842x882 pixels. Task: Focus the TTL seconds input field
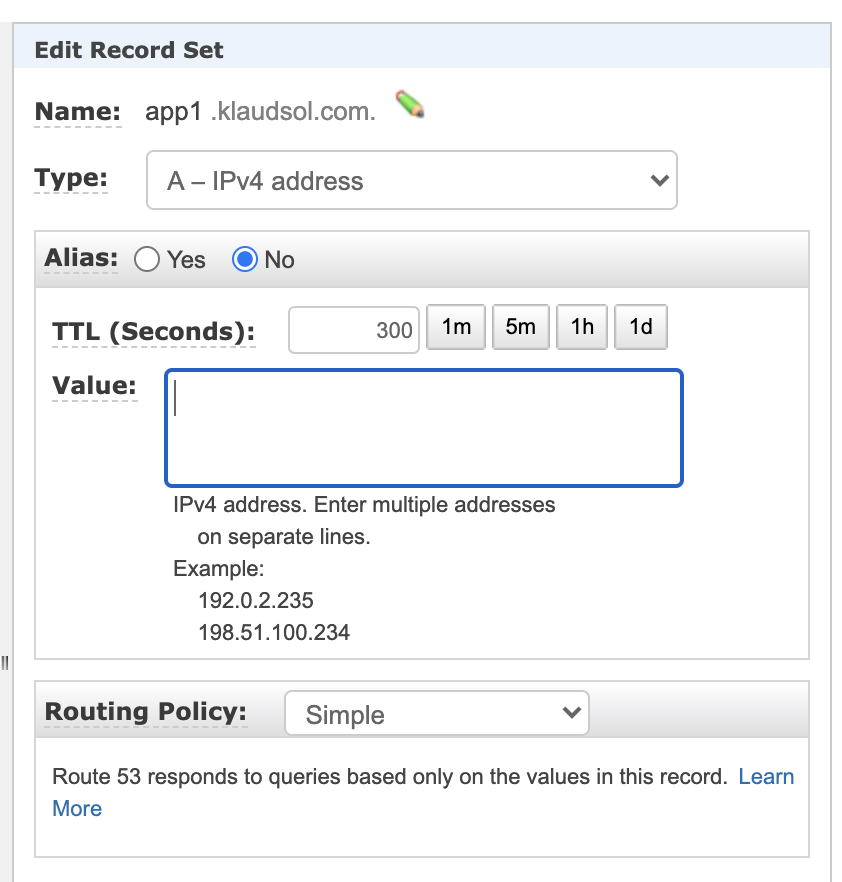tap(354, 330)
